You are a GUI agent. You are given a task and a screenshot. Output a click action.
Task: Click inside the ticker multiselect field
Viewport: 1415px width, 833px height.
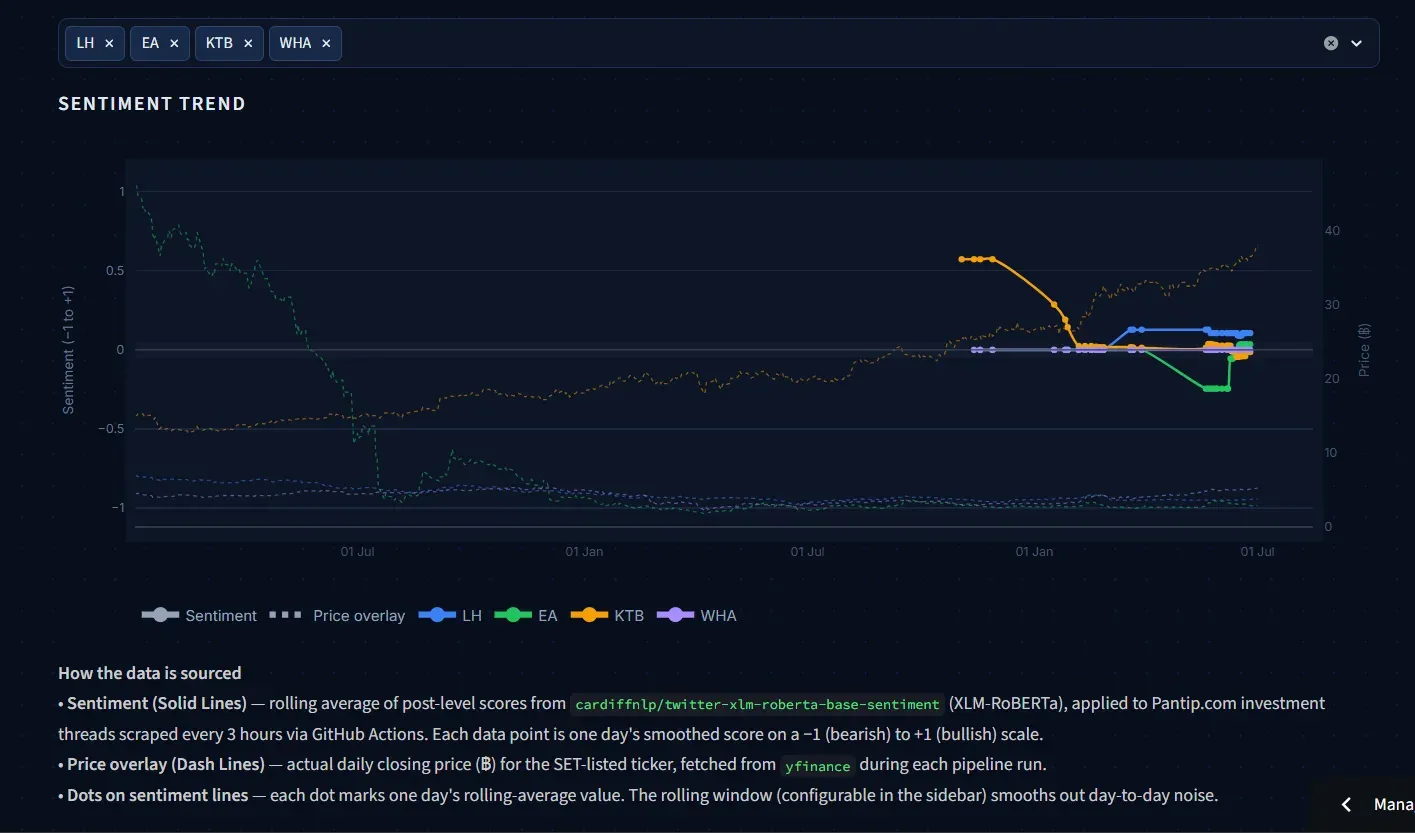pos(718,43)
